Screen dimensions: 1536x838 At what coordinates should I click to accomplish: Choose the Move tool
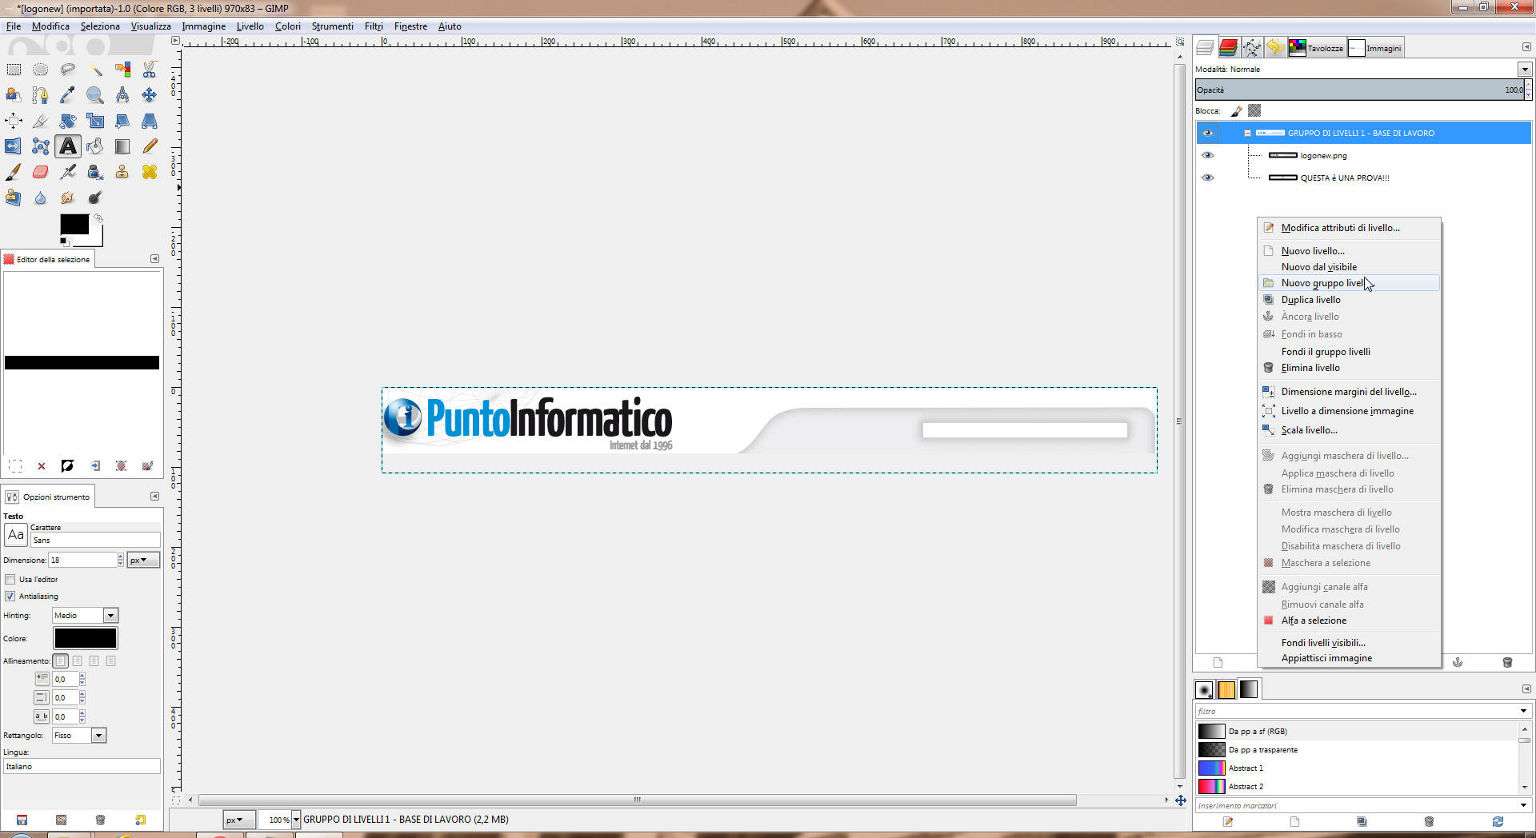149,95
